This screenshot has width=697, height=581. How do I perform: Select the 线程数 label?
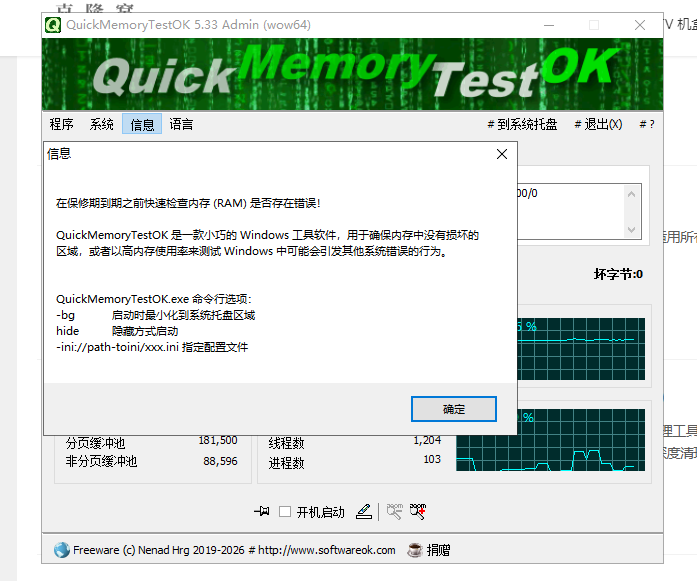[286, 443]
